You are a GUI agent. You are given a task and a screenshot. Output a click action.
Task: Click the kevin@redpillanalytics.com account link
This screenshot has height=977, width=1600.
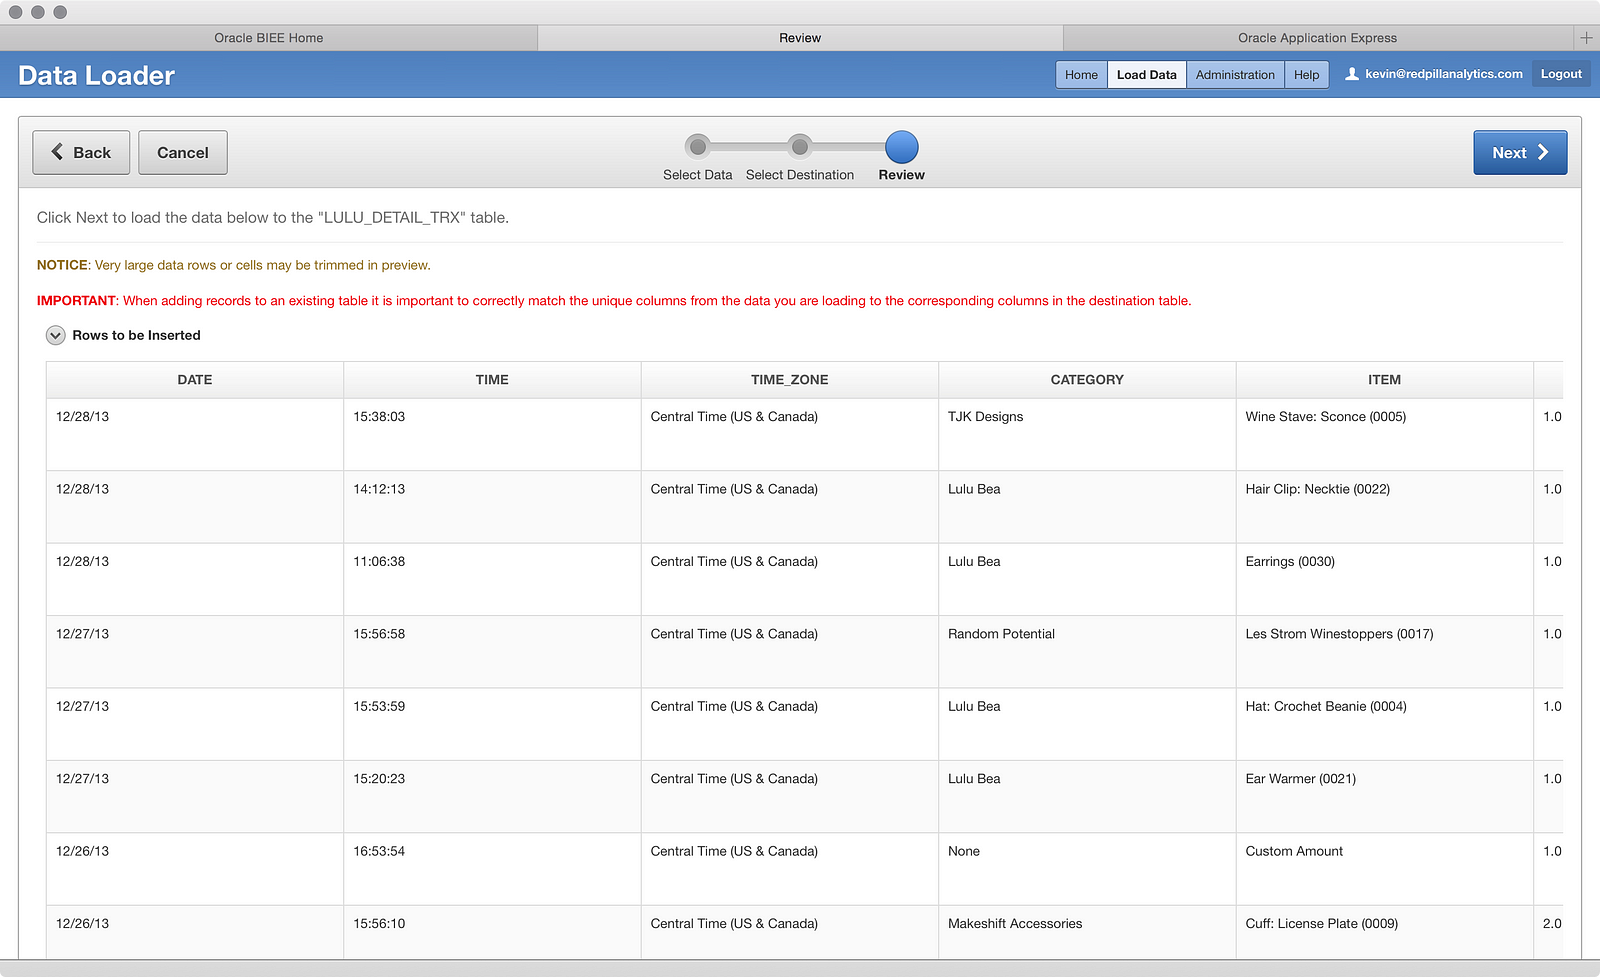pos(1444,74)
